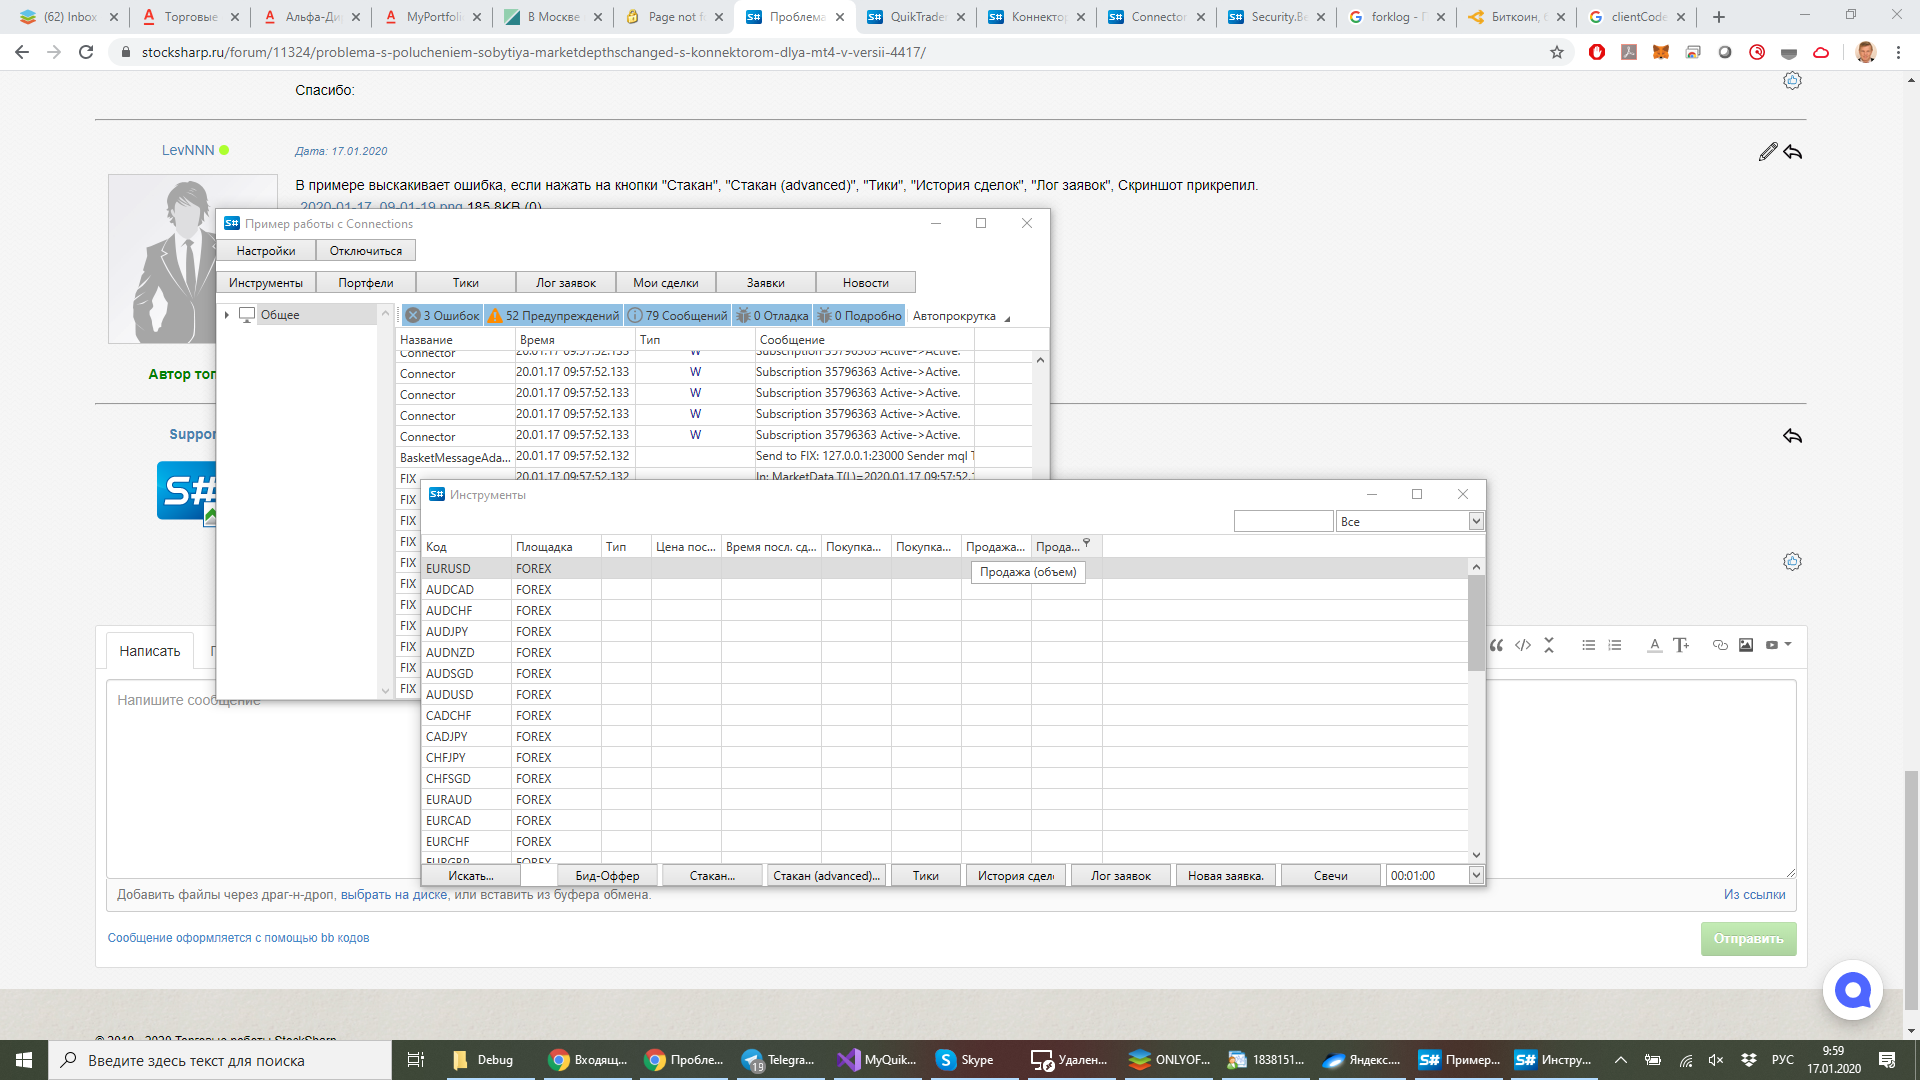Open the text color tool in the editor
The image size is (1920, 1080).
point(1655,645)
